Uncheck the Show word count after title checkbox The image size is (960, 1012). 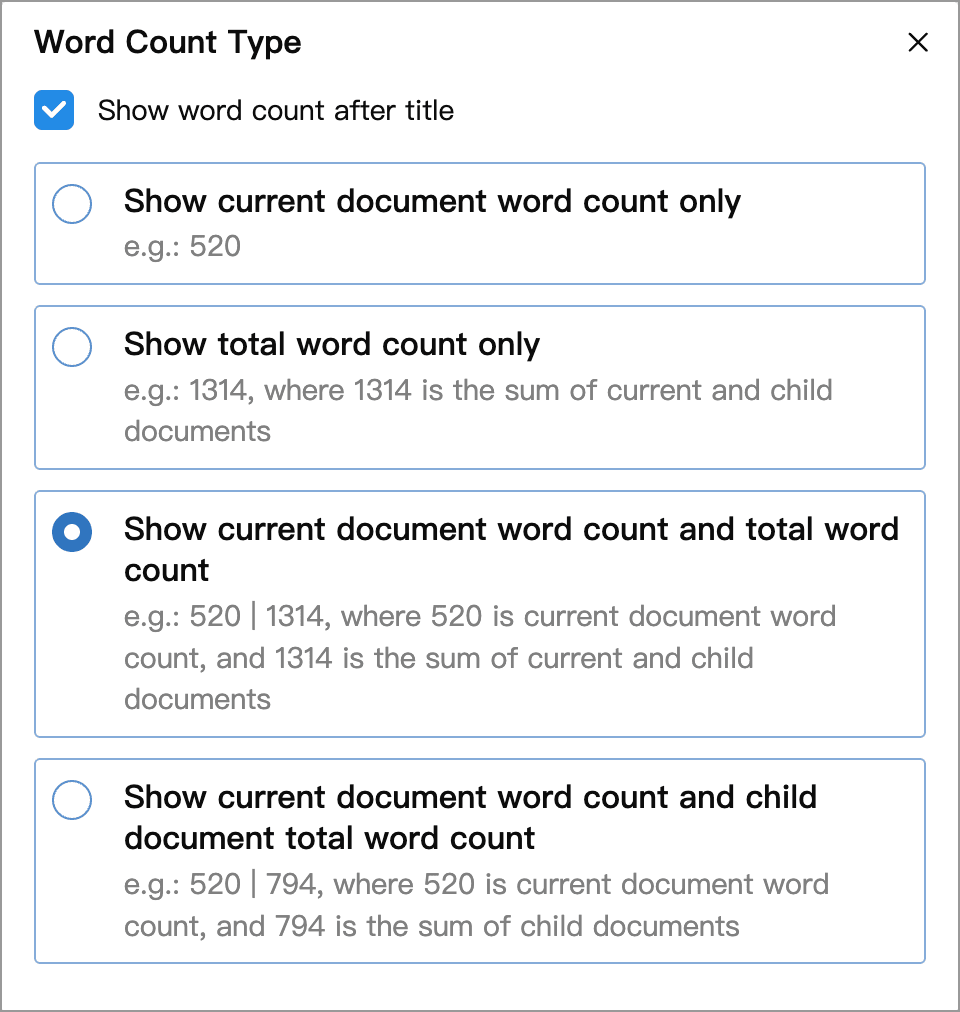coord(54,110)
